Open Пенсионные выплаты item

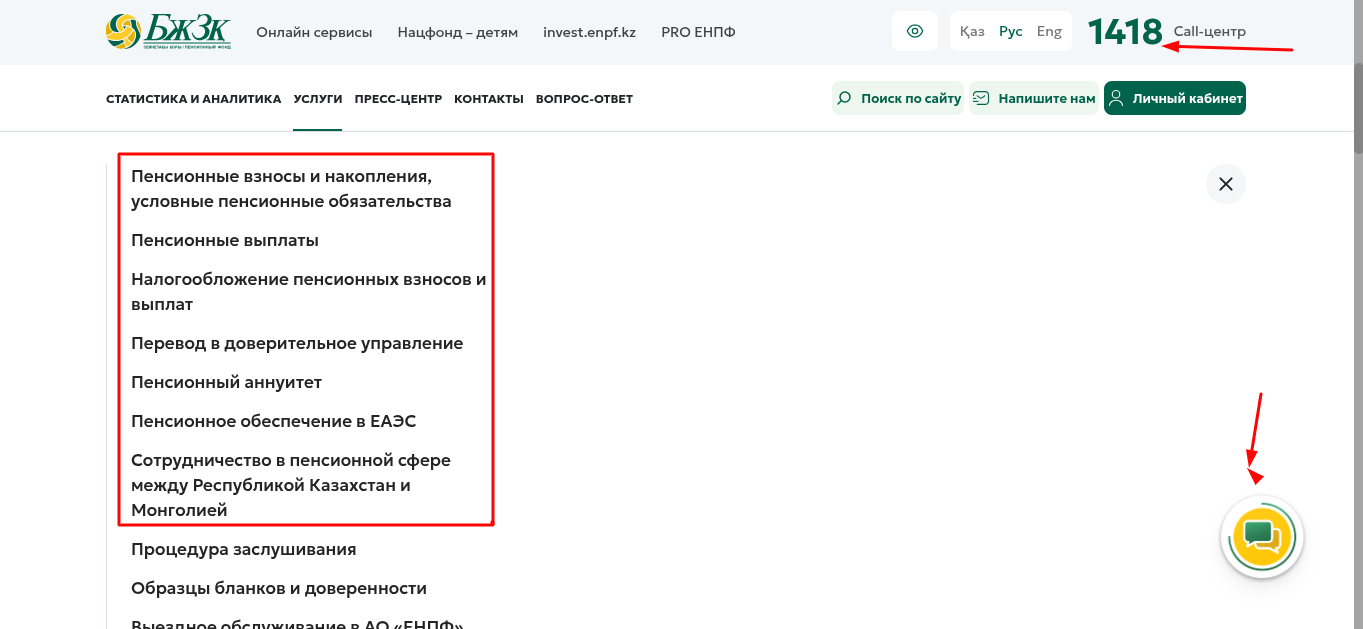coord(225,240)
